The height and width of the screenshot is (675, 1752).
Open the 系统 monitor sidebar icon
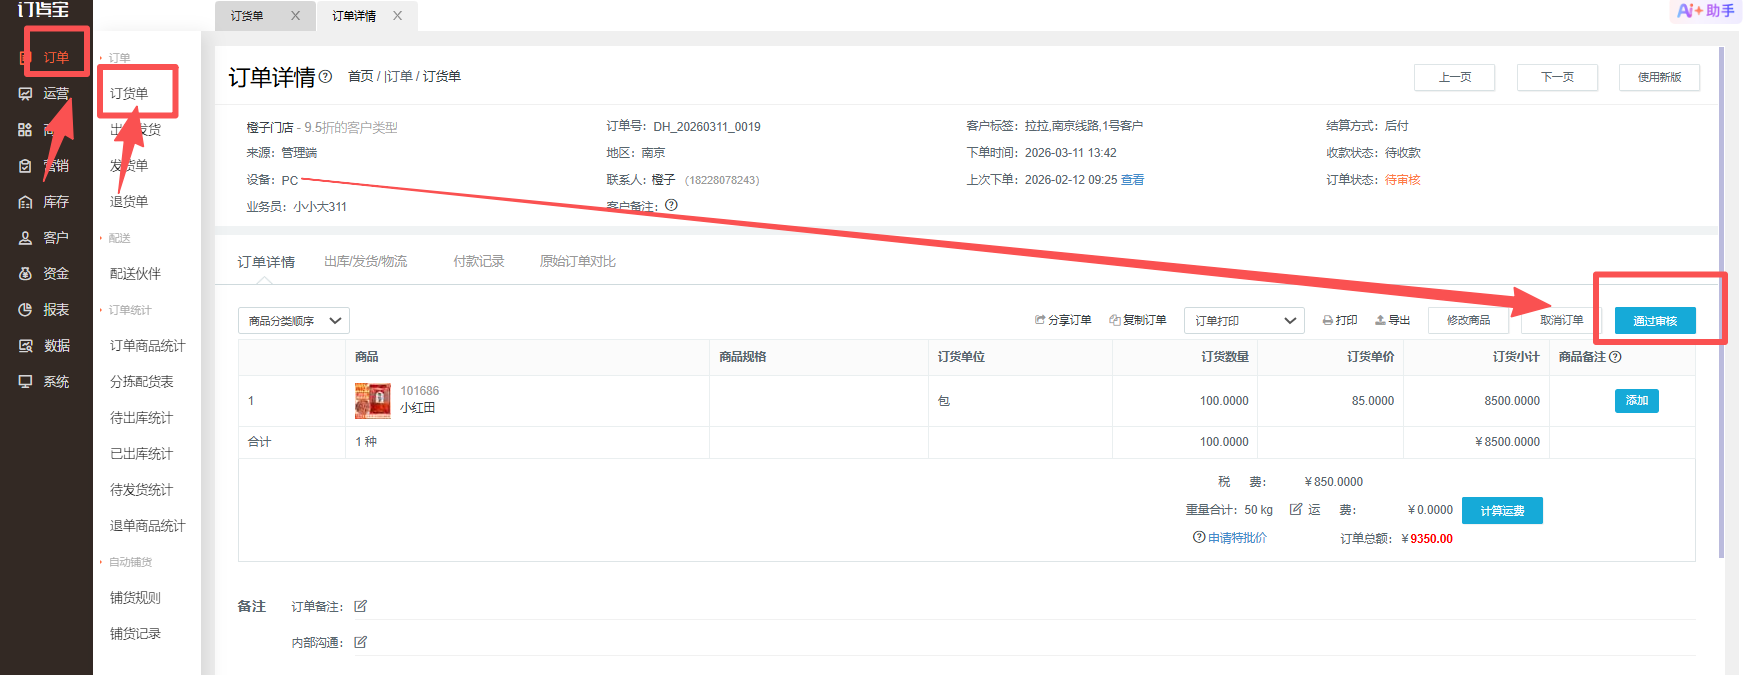click(x=26, y=382)
